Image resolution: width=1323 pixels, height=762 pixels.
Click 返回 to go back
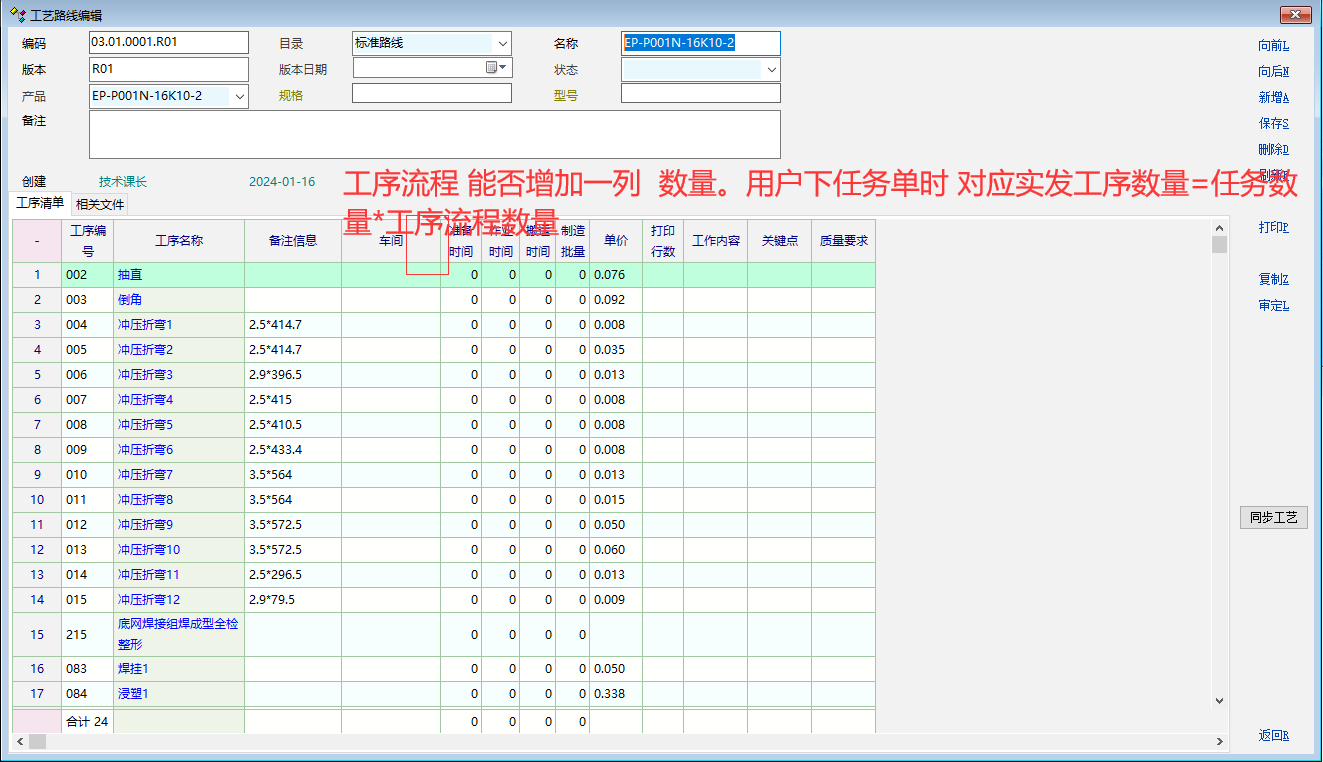pyautogui.click(x=1273, y=736)
